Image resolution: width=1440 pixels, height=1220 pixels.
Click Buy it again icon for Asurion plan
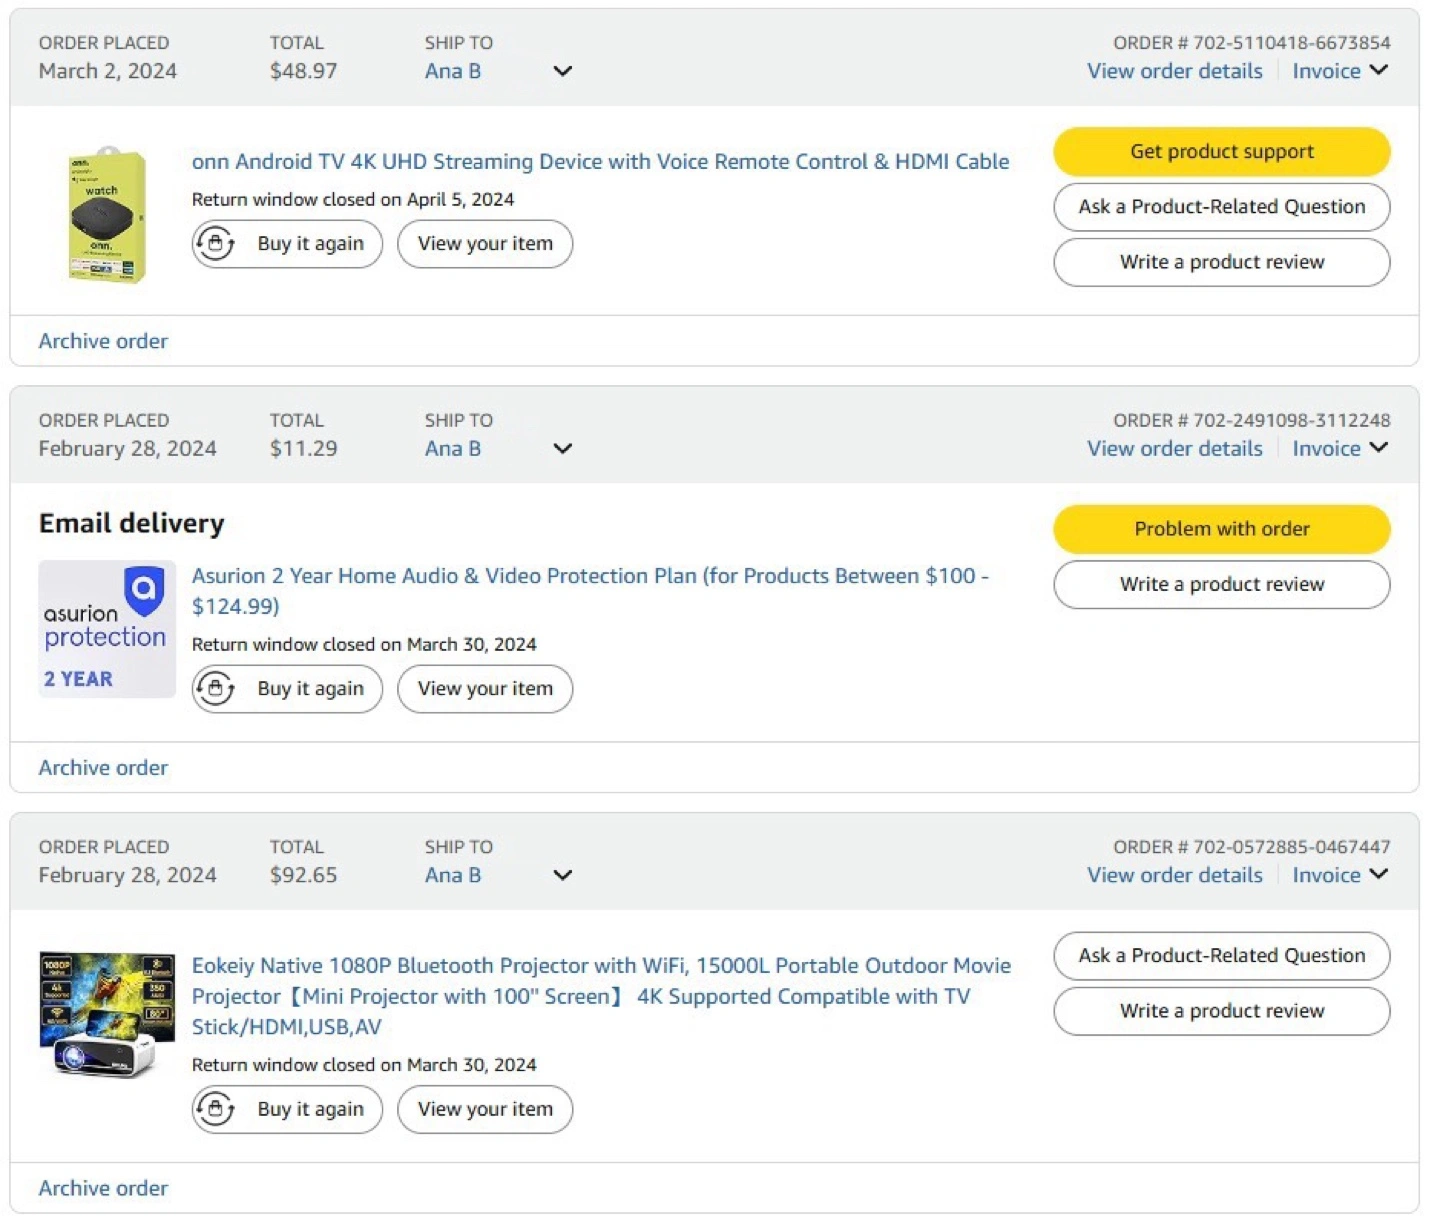coord(215,689)
